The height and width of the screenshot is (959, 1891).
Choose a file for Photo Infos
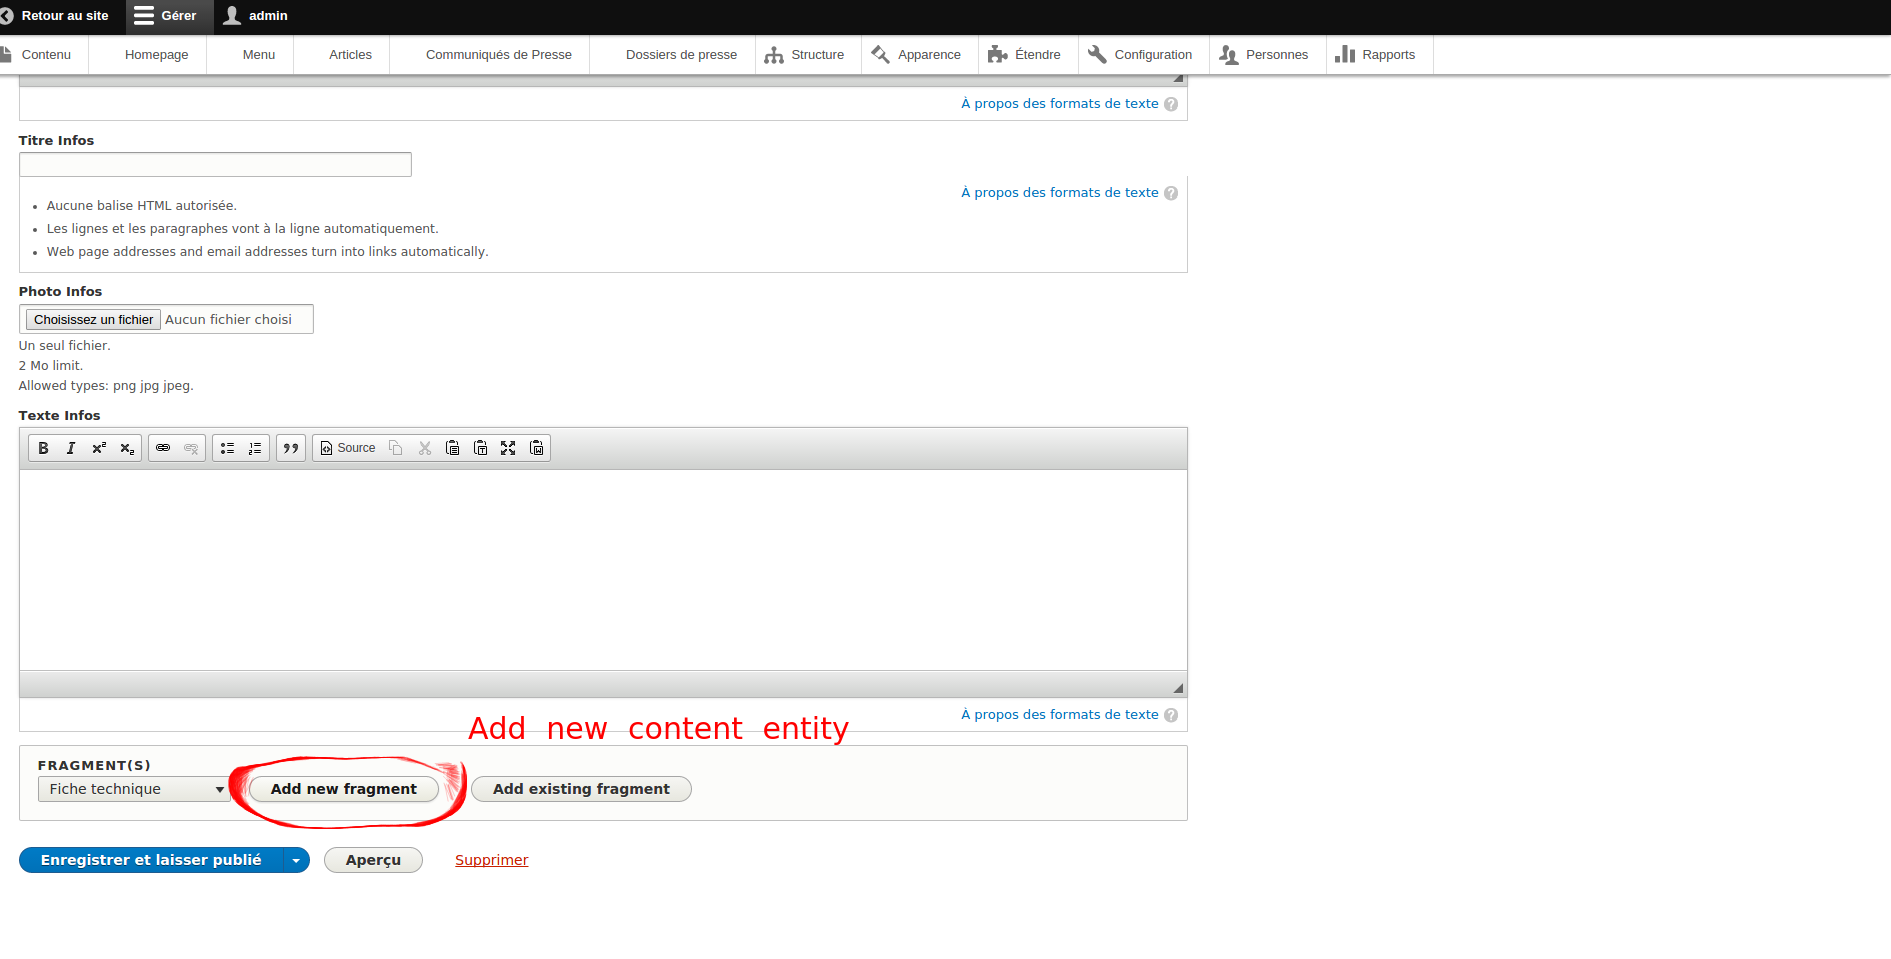[x=92, y=319]
